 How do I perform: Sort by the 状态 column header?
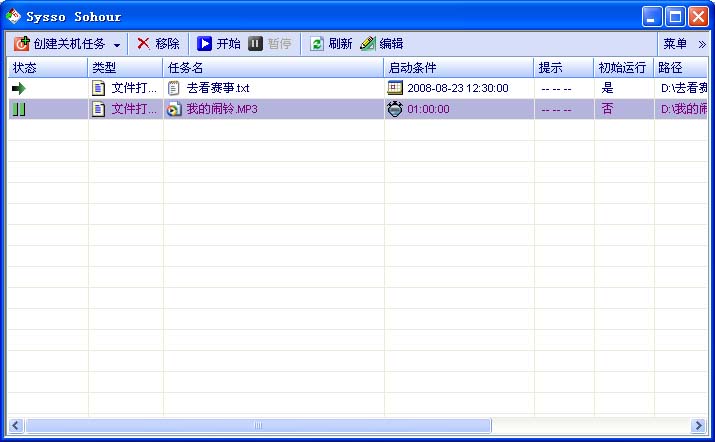pos(47,68)
